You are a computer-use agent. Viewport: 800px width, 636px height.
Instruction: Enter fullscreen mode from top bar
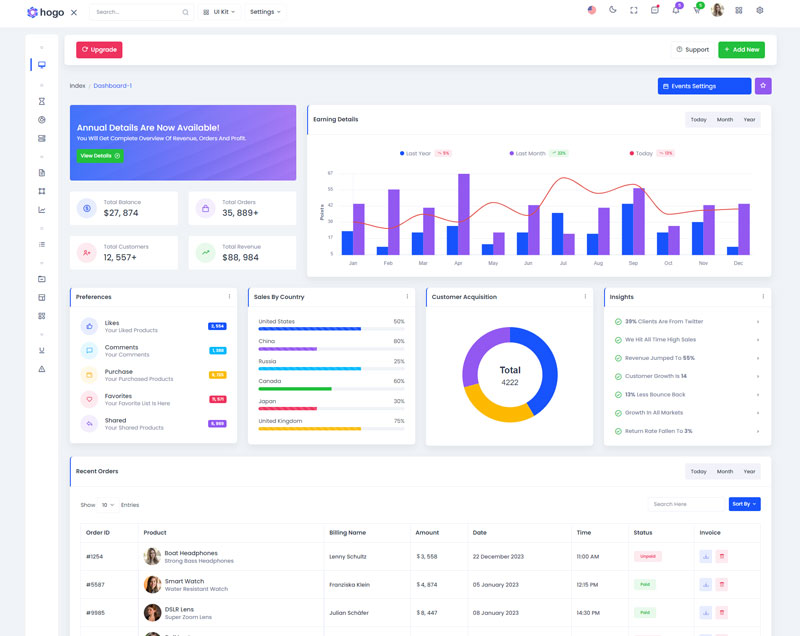(634, 10)
